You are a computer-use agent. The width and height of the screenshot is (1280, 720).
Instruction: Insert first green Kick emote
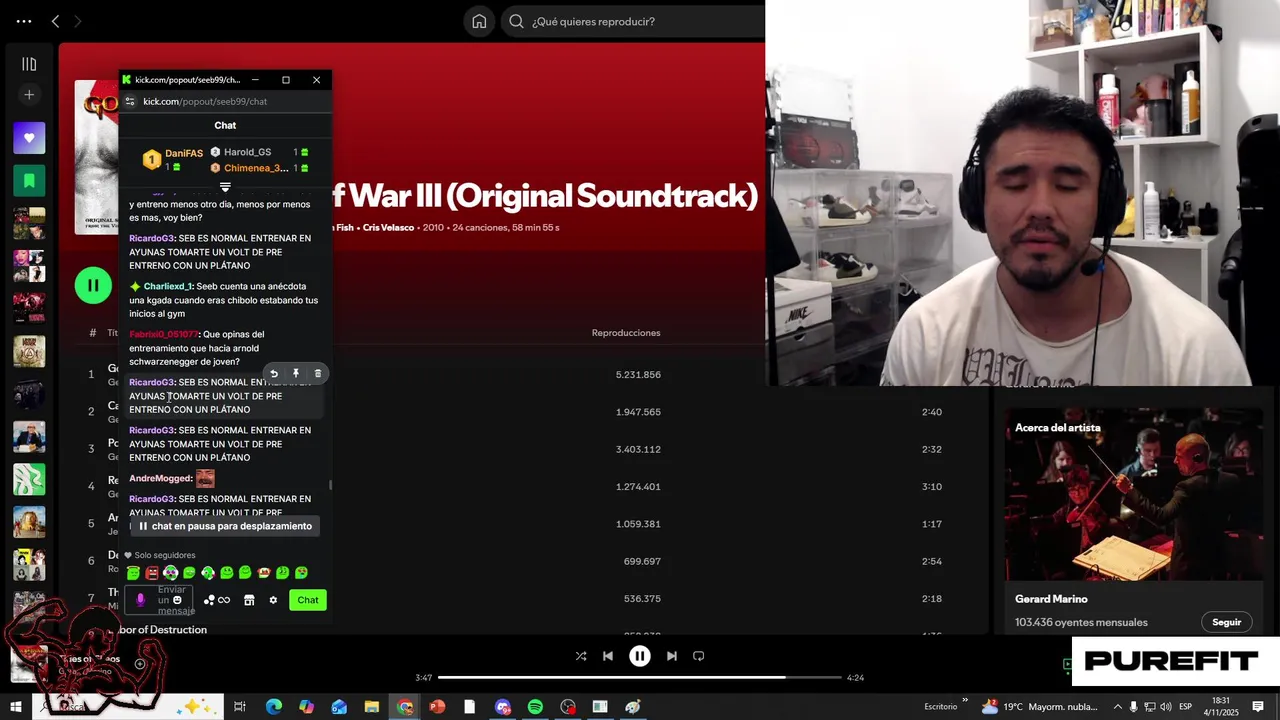(x=133, y=573)
